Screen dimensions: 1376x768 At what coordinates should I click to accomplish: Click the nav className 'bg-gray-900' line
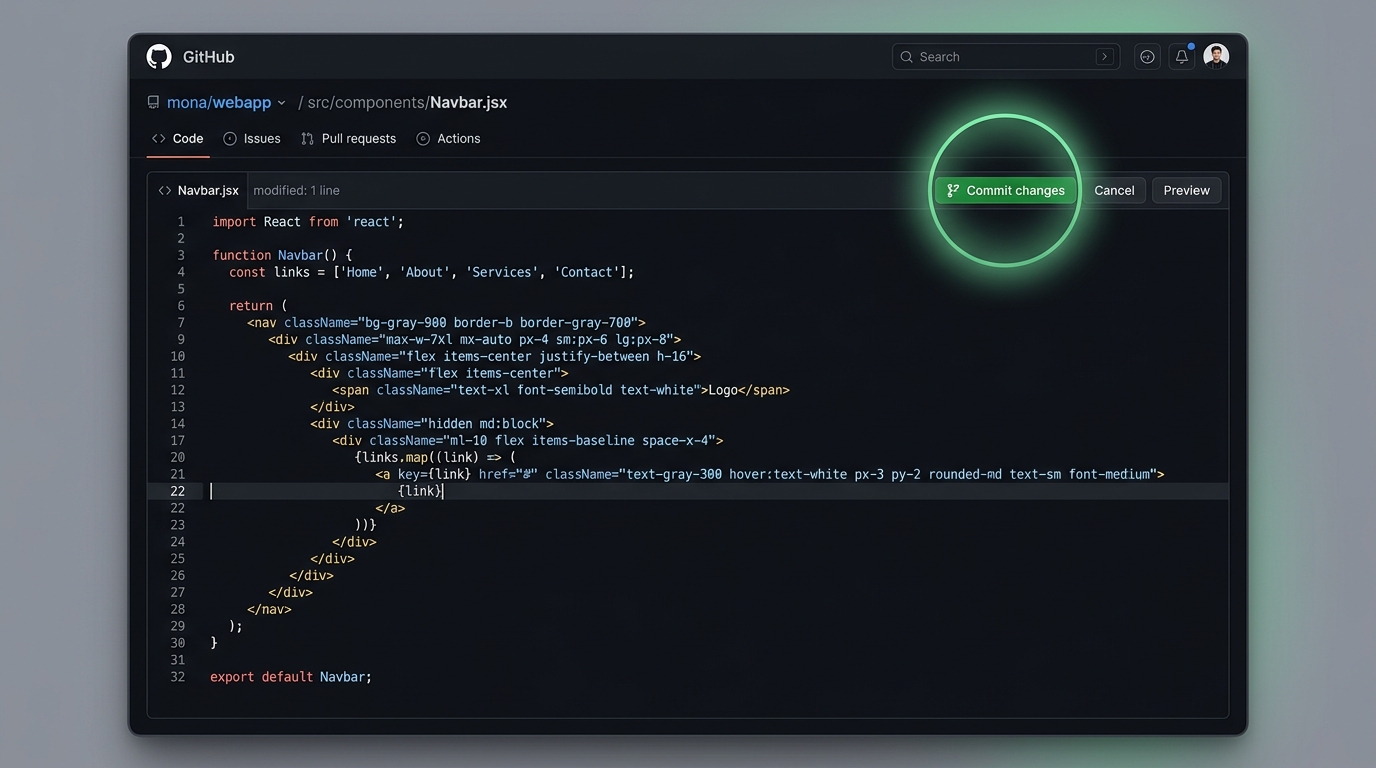(x=446, y=323)
